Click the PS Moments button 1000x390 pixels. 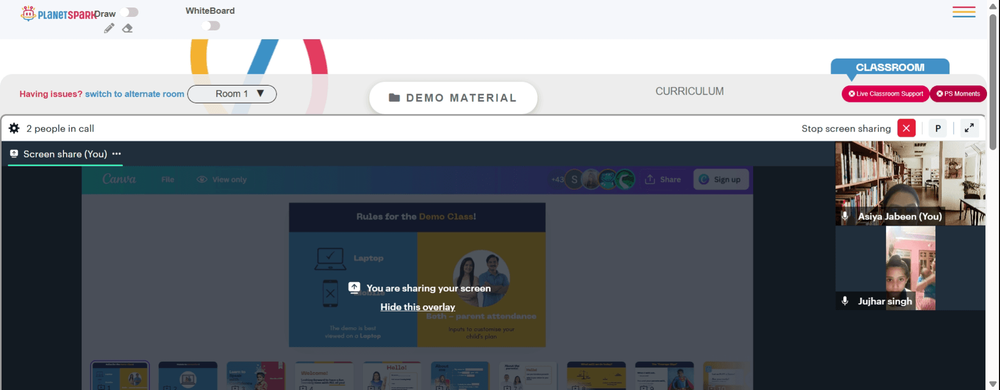point(958,94)
